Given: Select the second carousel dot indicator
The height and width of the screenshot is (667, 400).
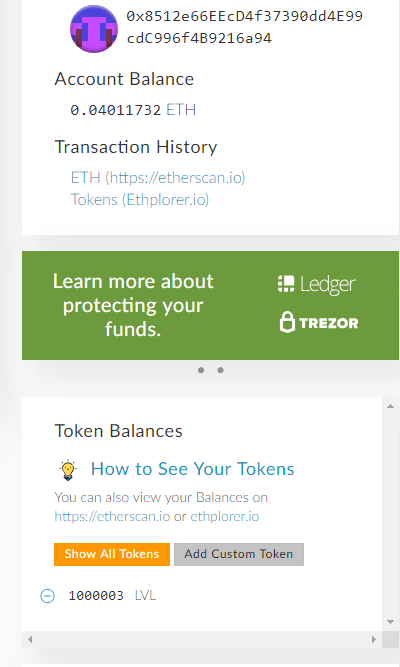Looking at the screenshot, I should pyautogui.click(x=220, y=370).
